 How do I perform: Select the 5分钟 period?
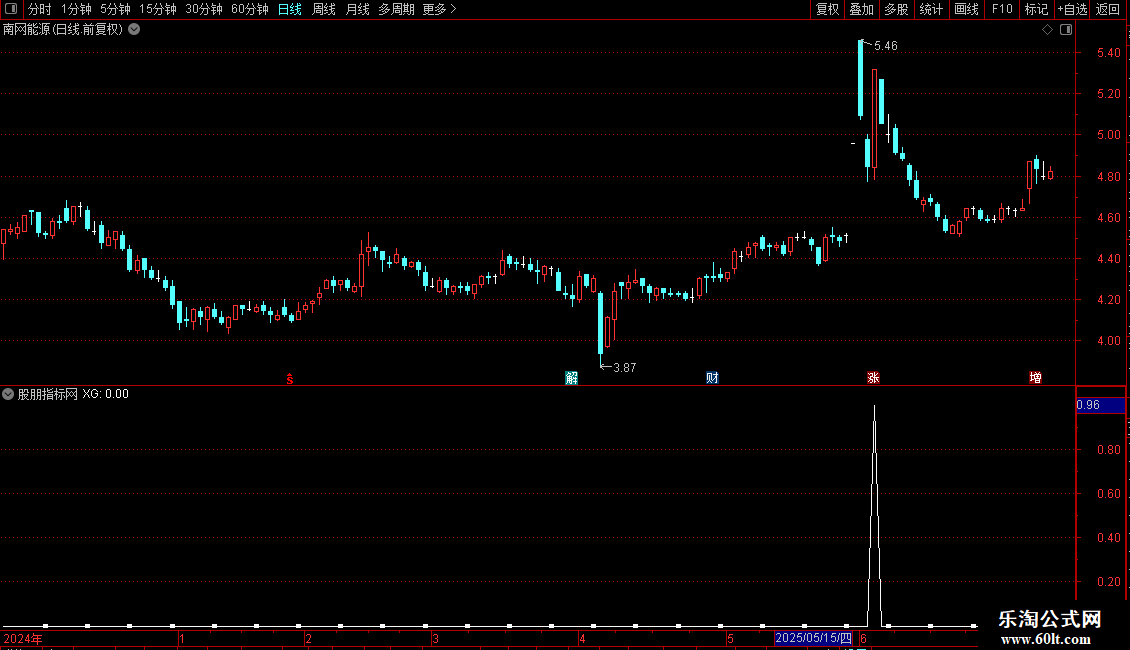pos(115,9)
